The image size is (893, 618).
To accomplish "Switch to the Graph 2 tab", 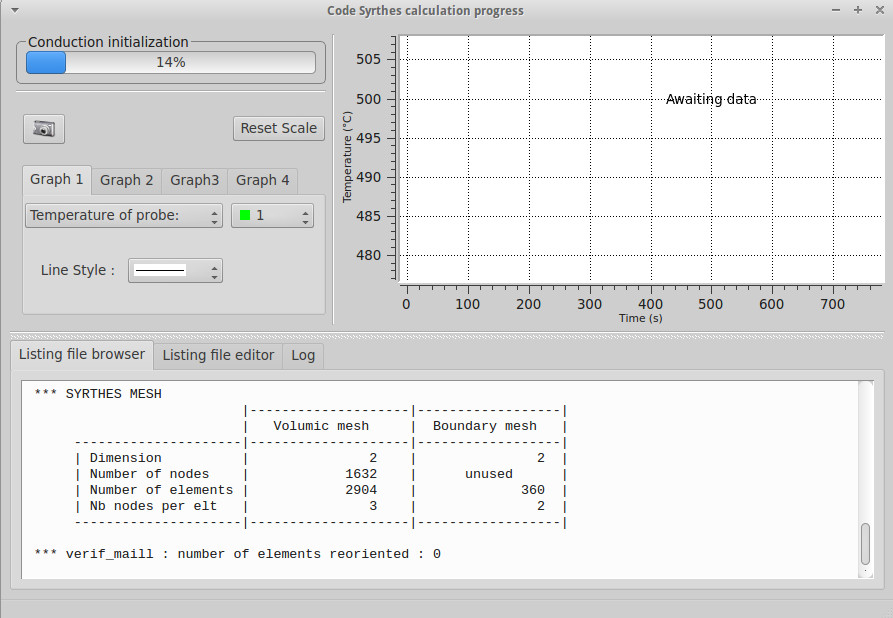I will coord(127,181).
